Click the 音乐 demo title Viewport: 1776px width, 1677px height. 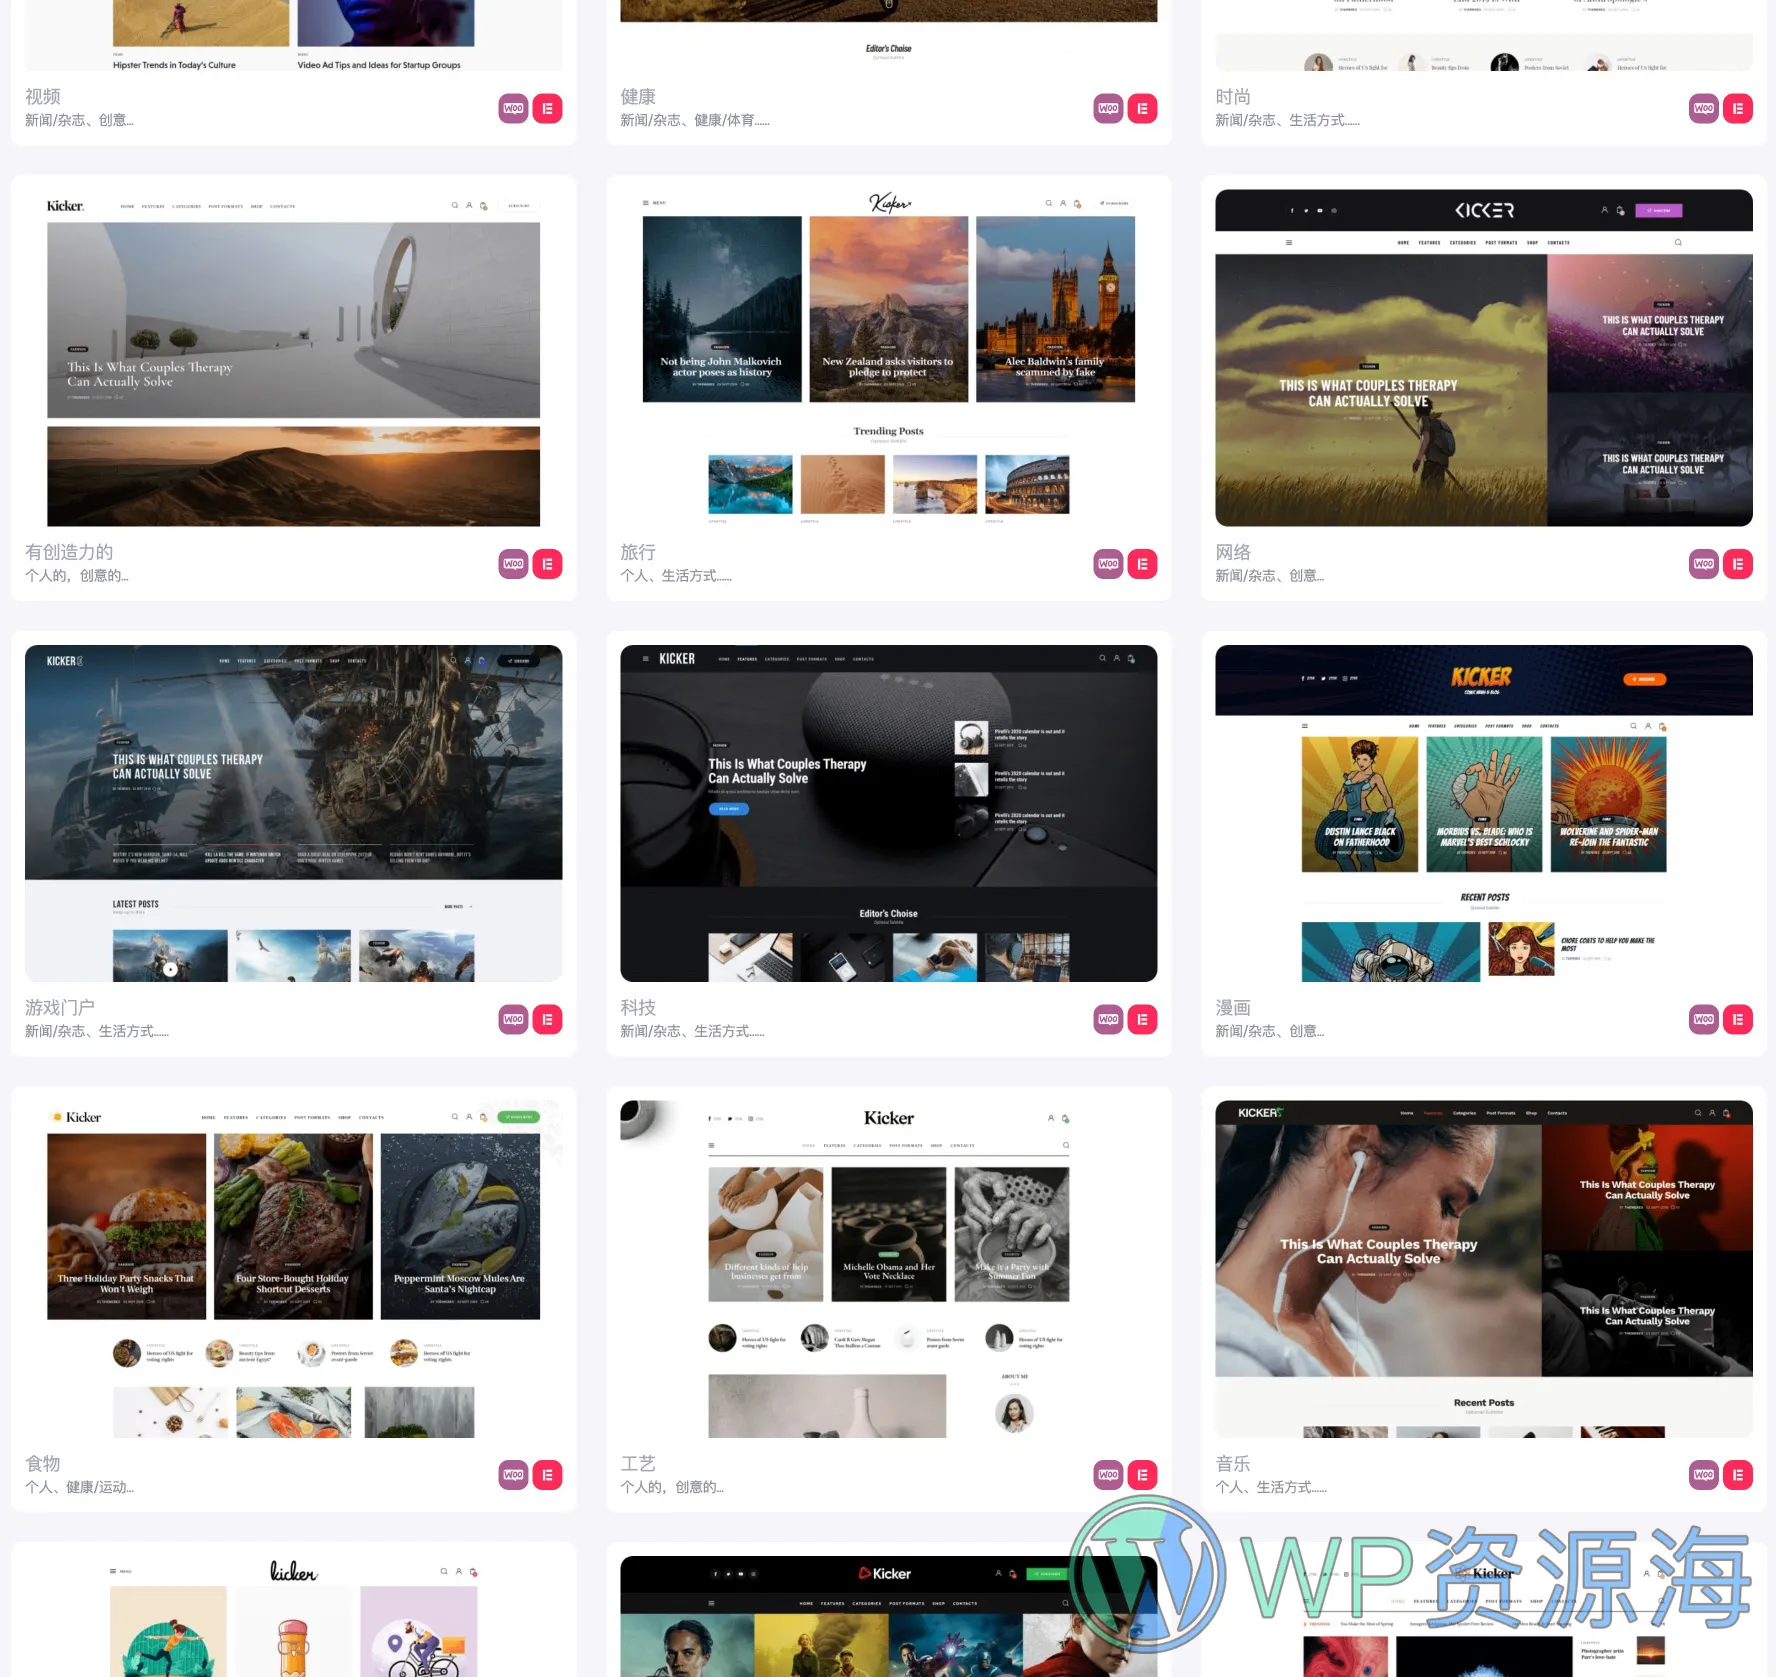(x=1233, y=1464)
